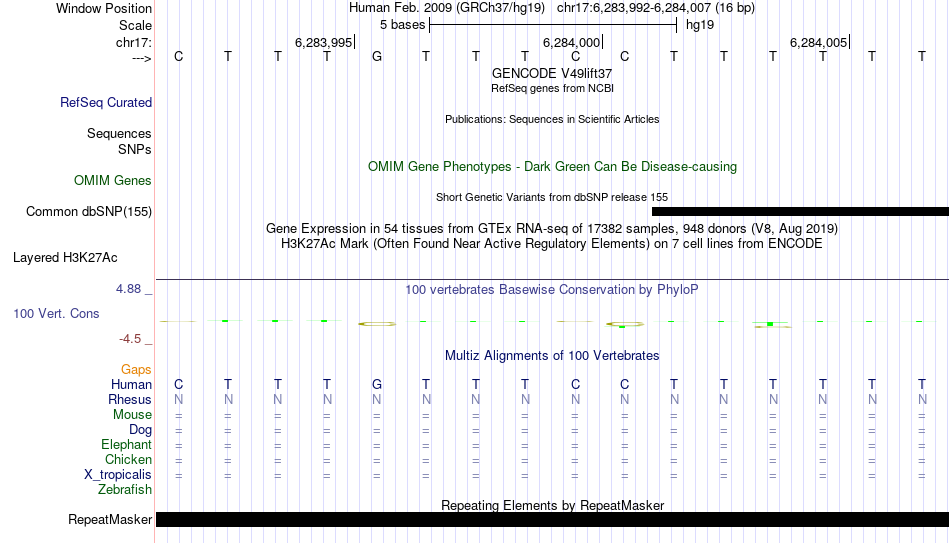Select the Window Position label
This screenshot has height=543, width=950.
click(104, 8)
